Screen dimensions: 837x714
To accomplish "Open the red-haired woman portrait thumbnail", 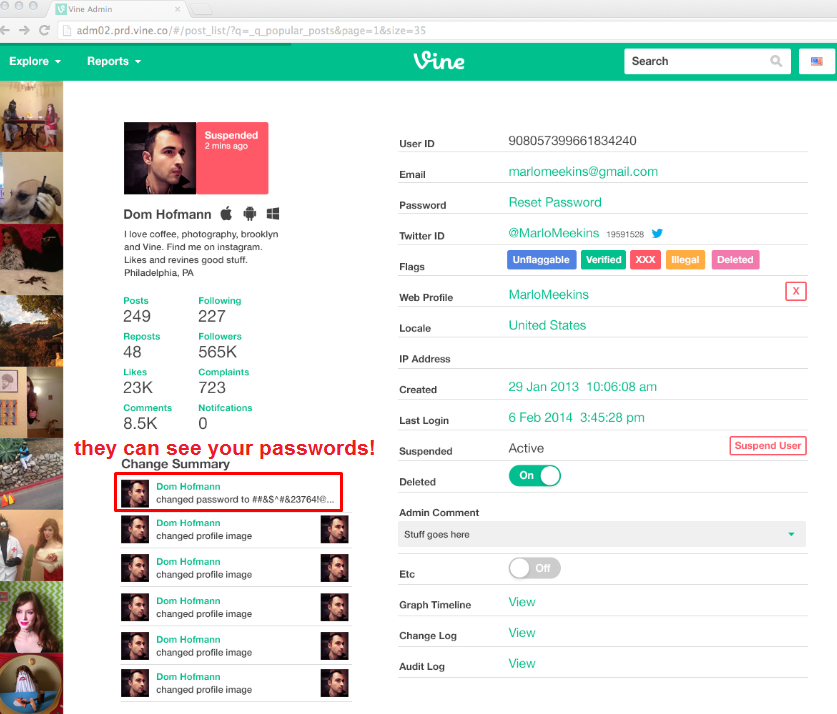I will (x=31, y=617).
